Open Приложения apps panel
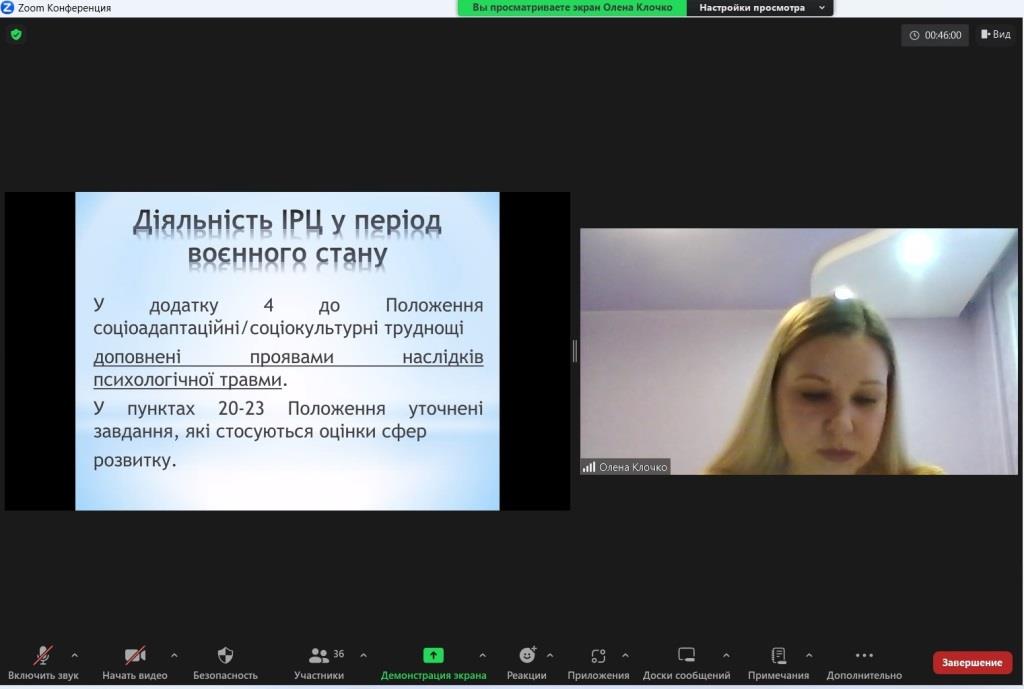Viewport: 1024px width, 689px height. click(598, 662)
